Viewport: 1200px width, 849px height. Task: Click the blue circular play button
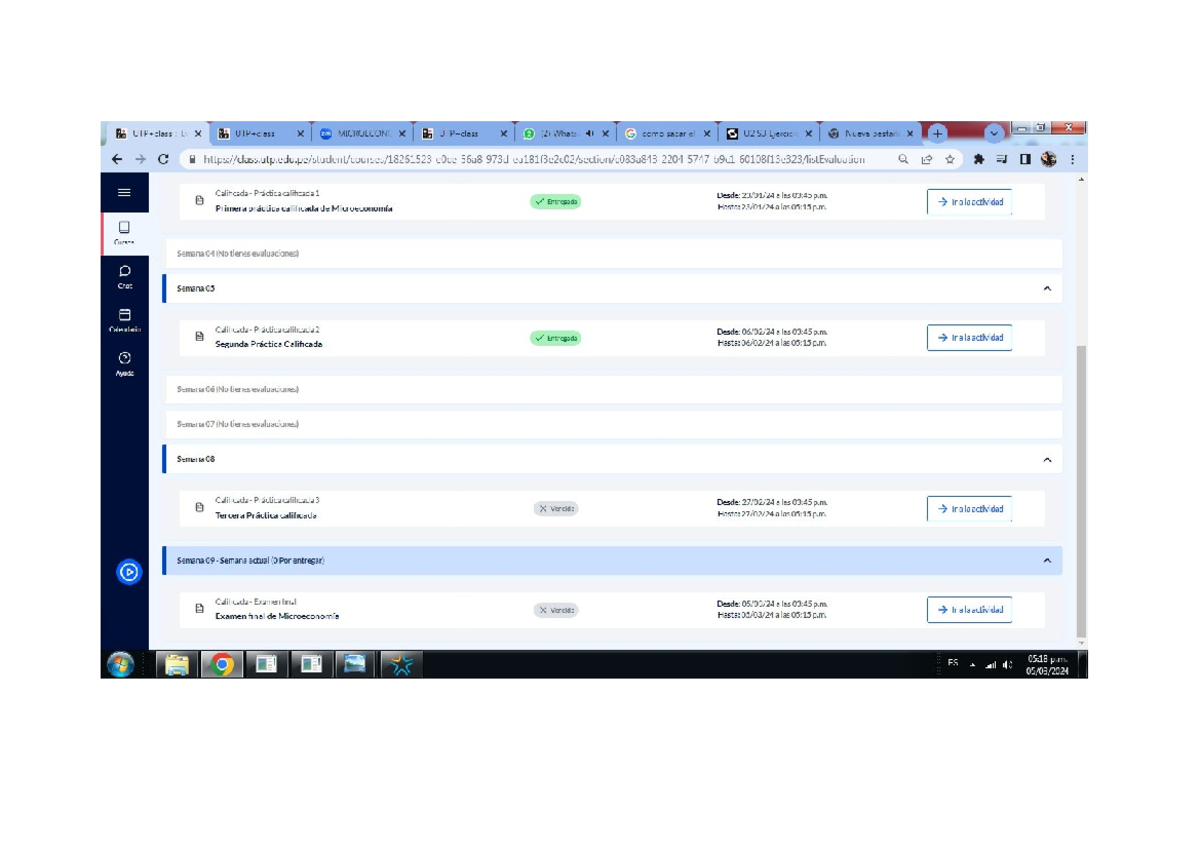click(129, 572)
